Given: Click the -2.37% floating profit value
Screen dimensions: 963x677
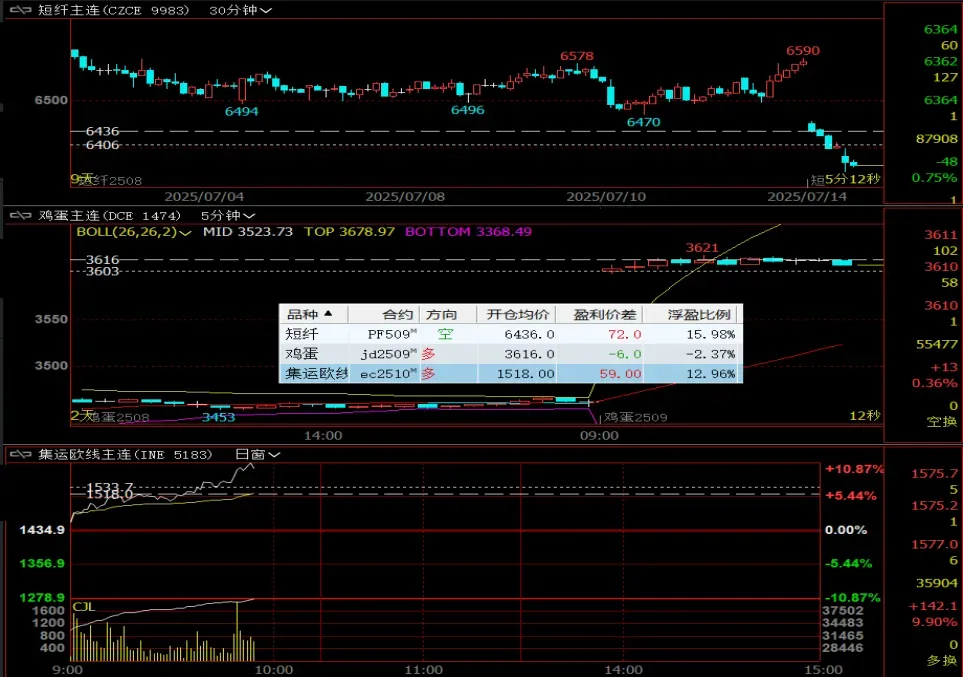Looking at the screenshot, I should click(711, 354).
